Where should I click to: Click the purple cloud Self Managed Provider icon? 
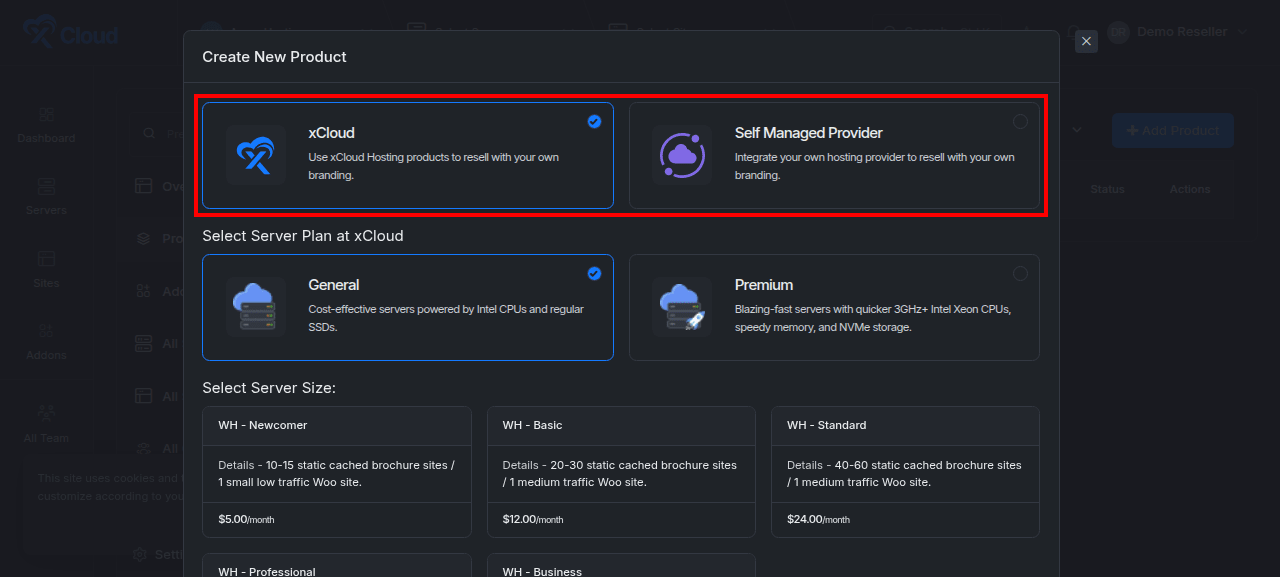682,155
